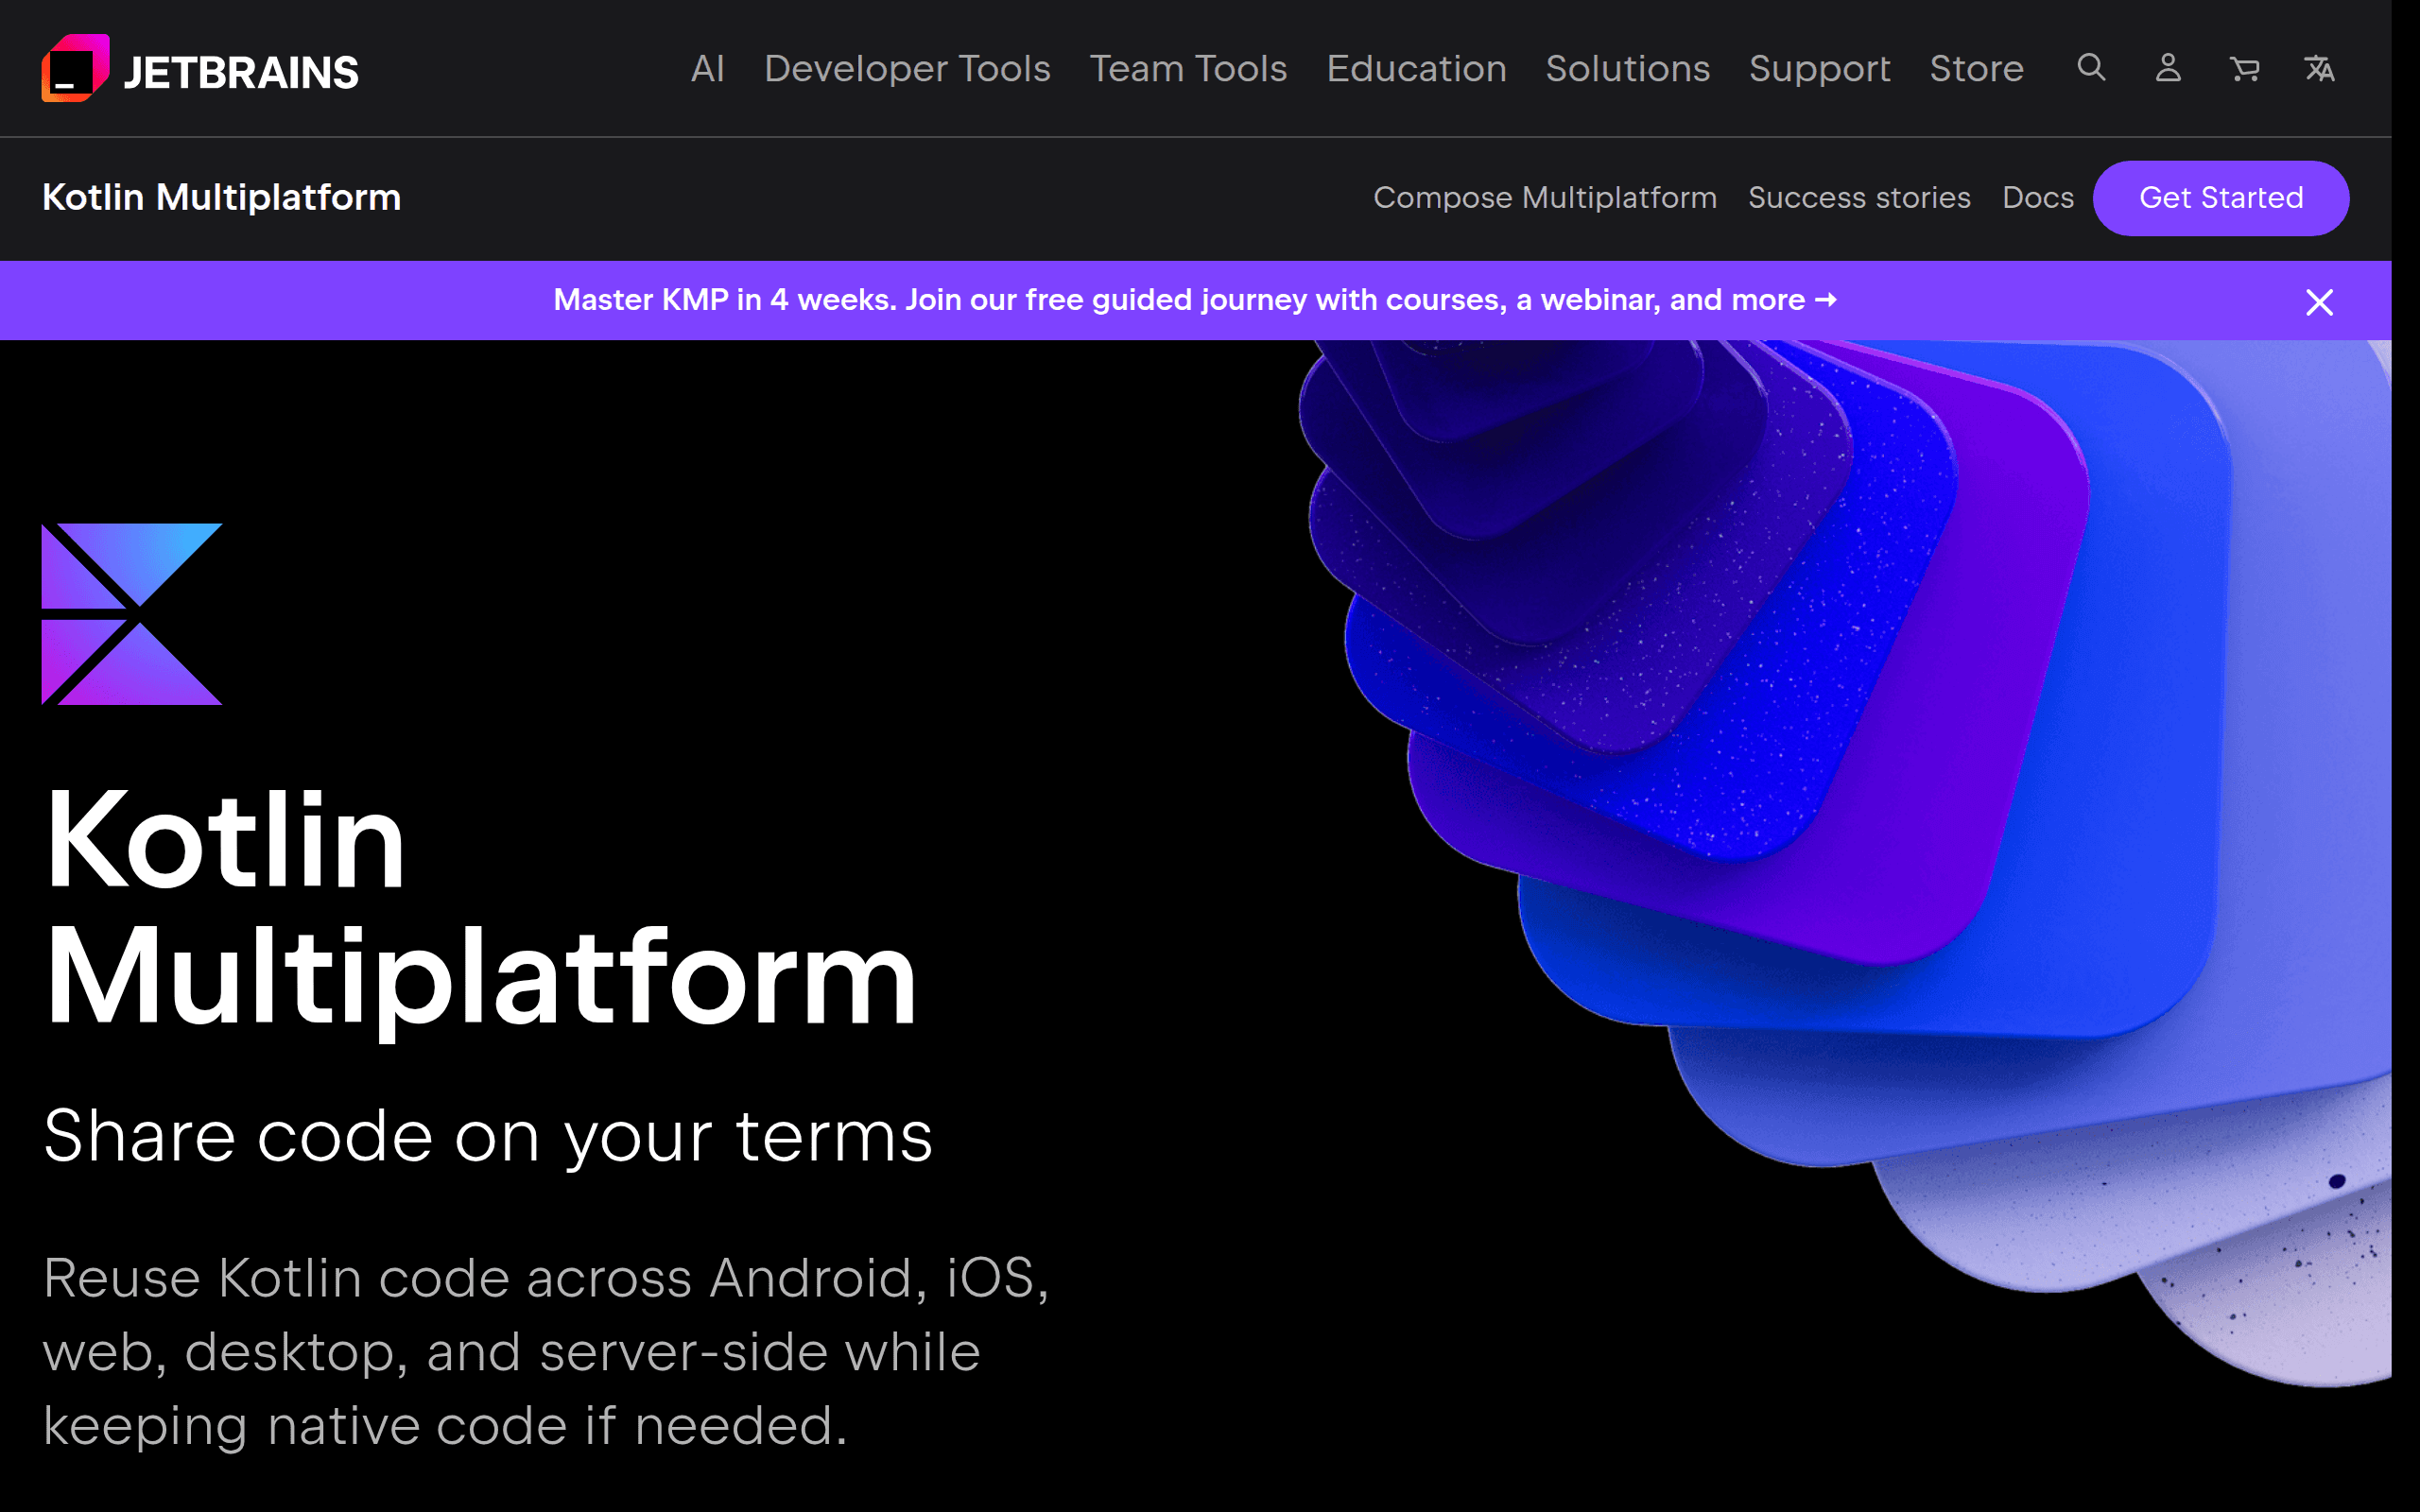The height and width of the screenshot is (1512, 2420).
Task: Open the Education menu item
Action: click(1416, 68)
